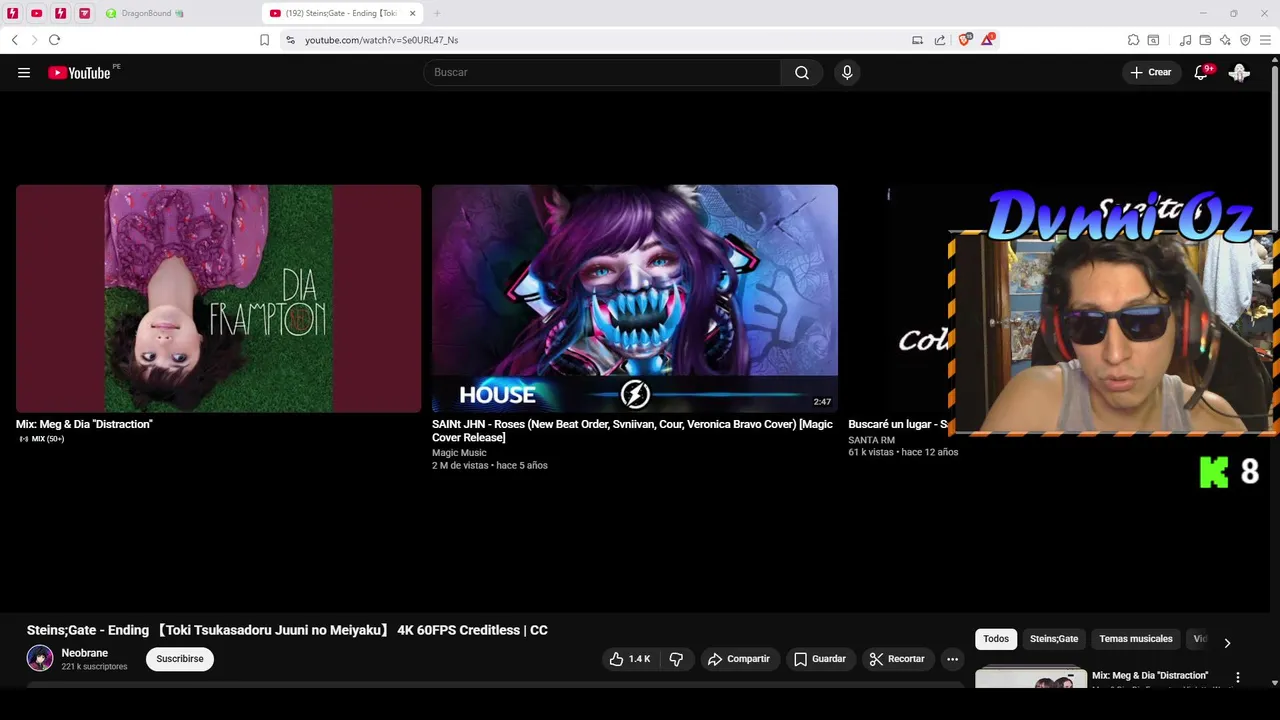Click the Compartir button
This screenshot has width=1280, height=720.
click(x=739, y=659)
